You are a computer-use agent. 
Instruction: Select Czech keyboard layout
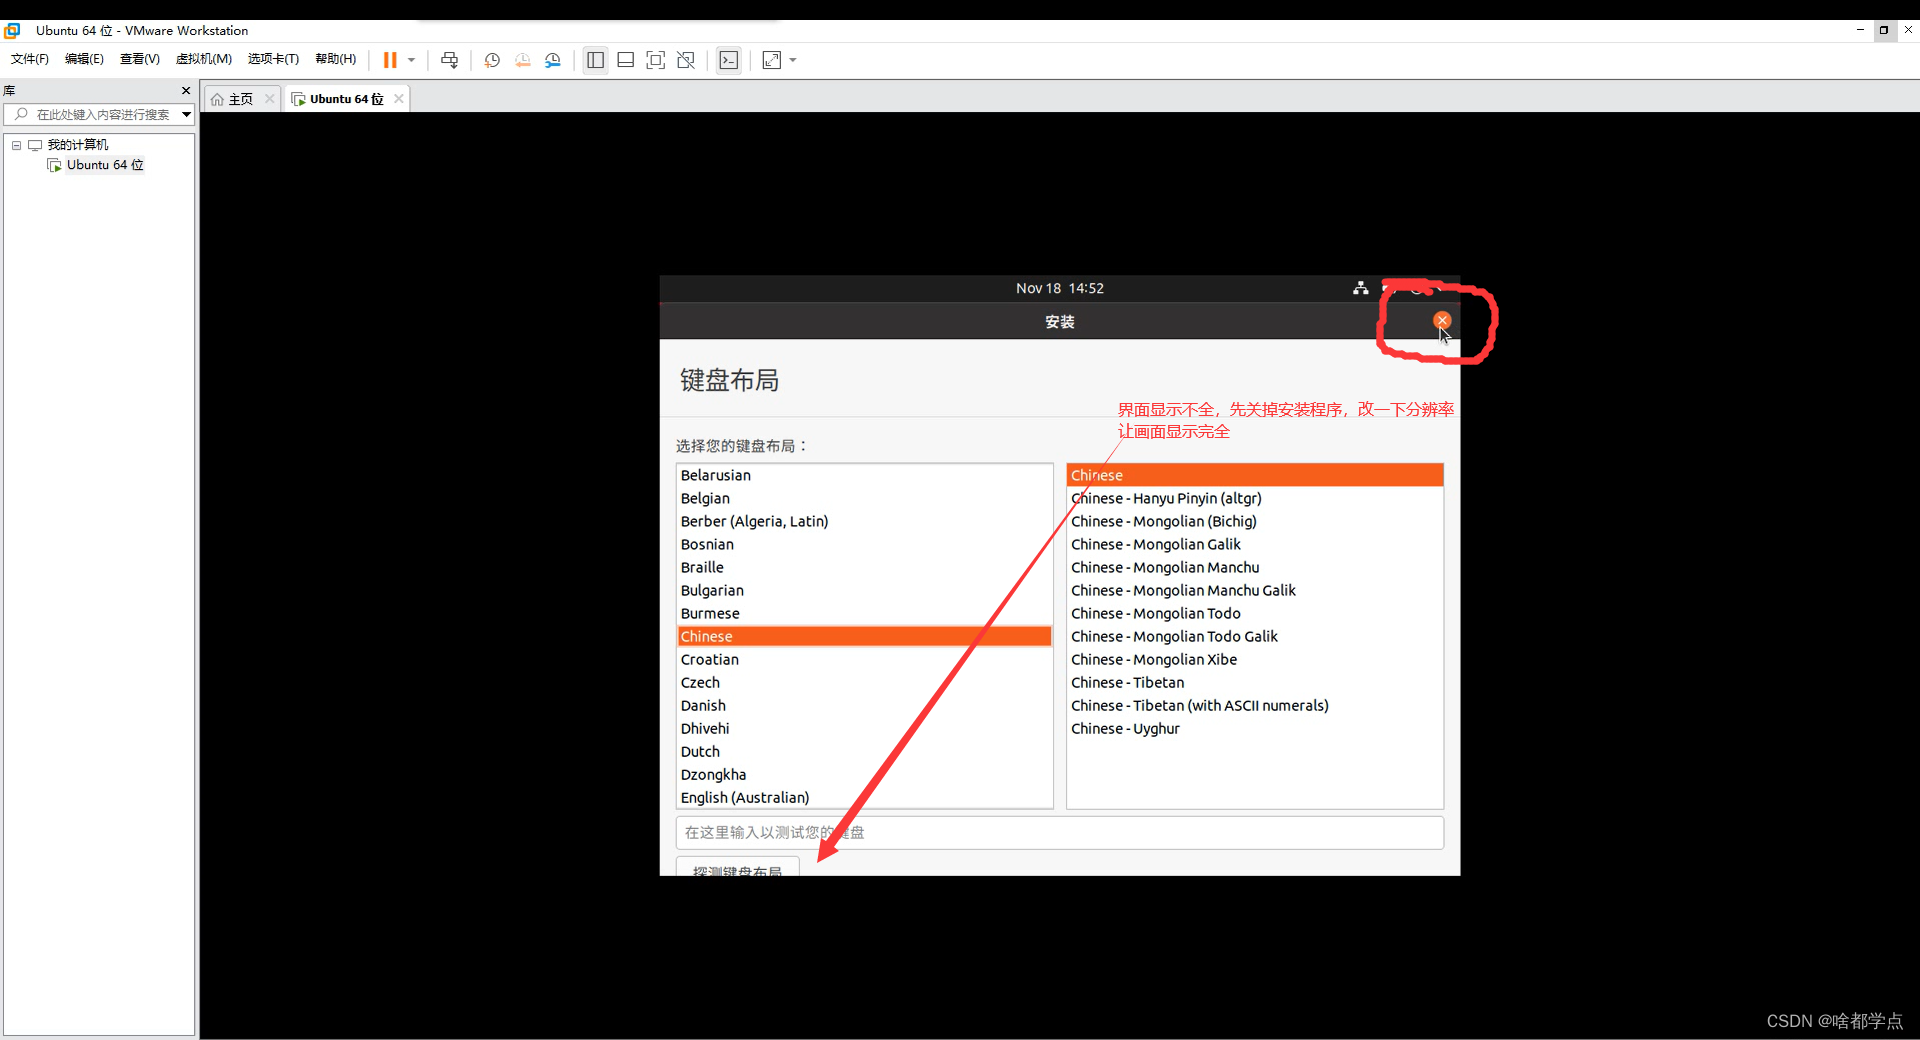[864, 682]
